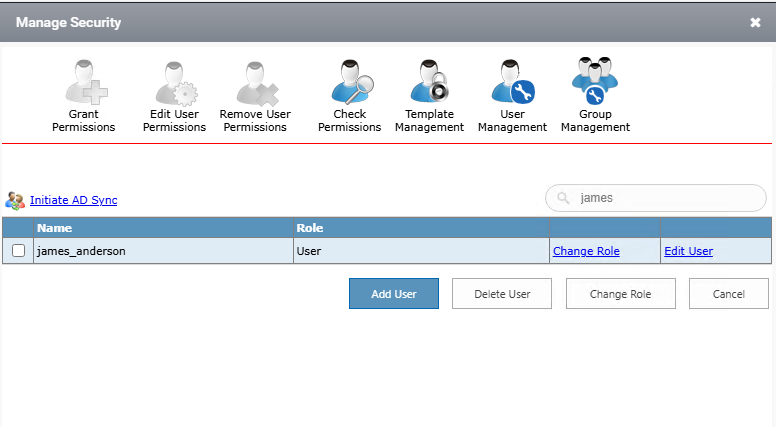Image resolution: width=776 pixels, height=427 pixels.
Task: Cancel the Manage Security dialog
Action: (x=728, y=294)
